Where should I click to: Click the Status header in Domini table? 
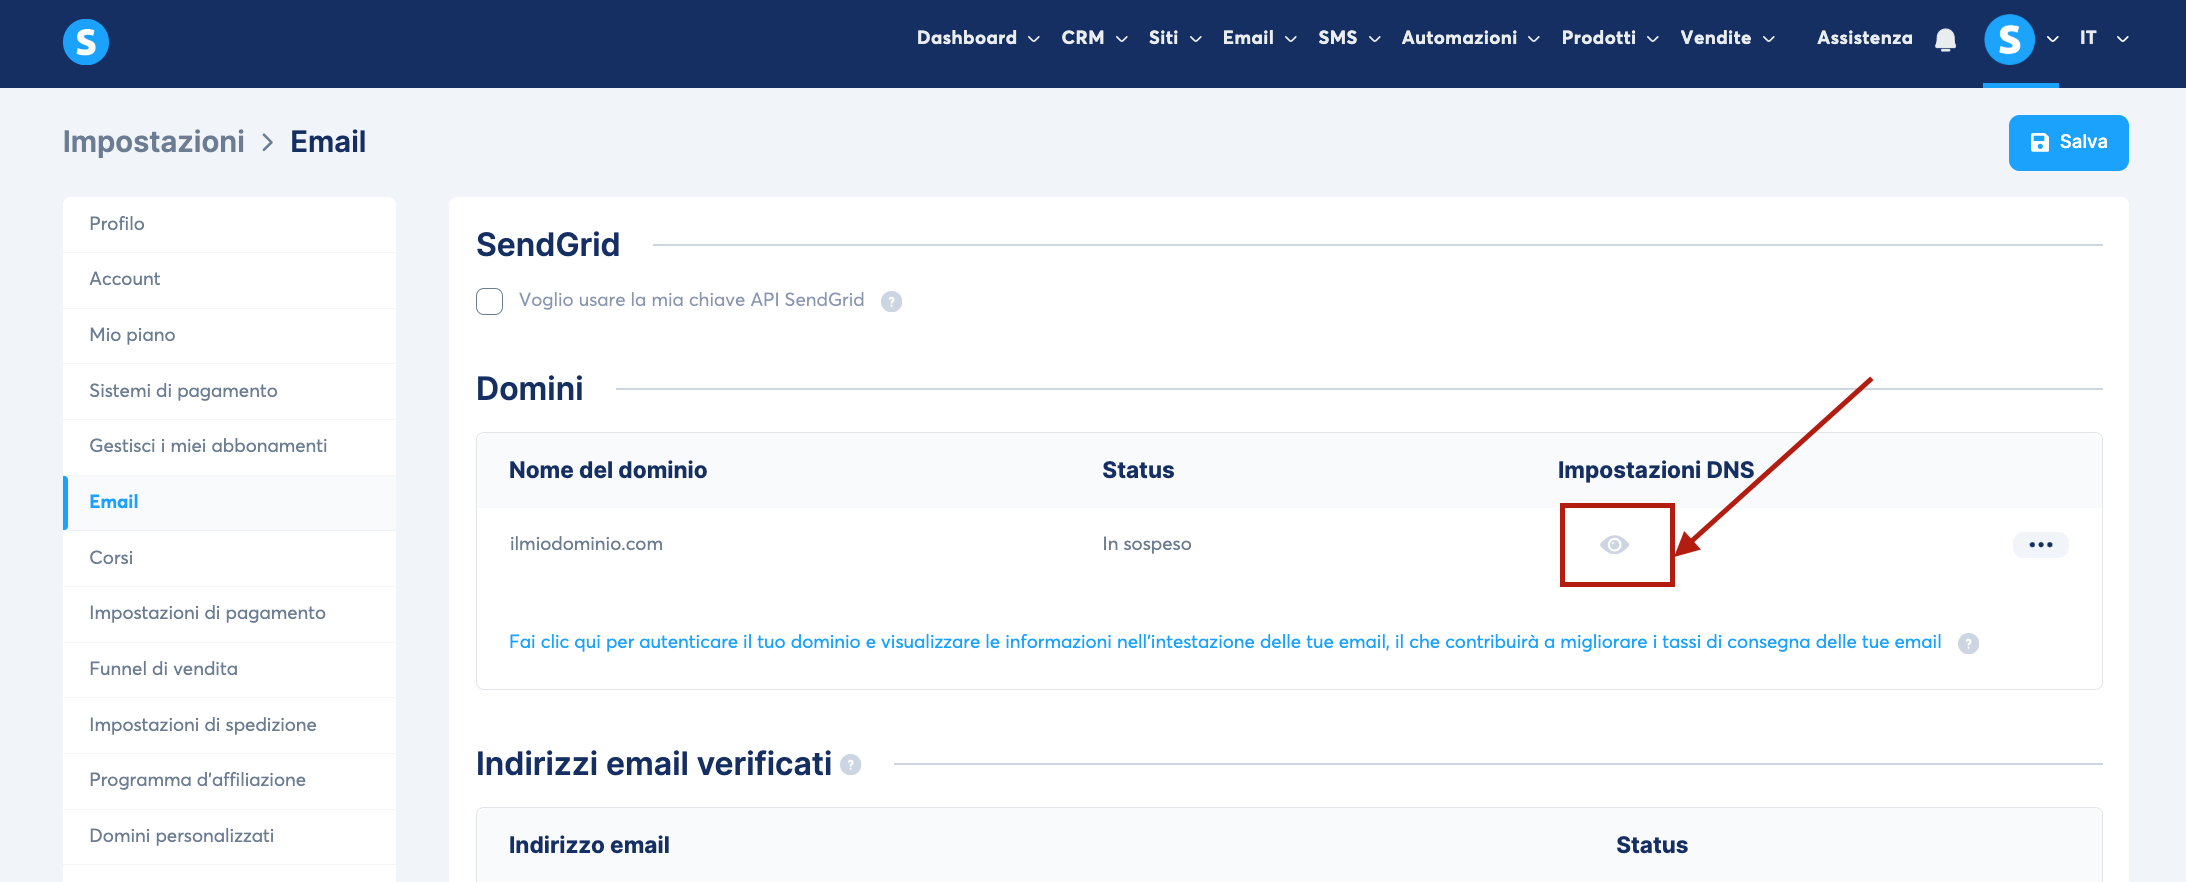[1138, 470]
